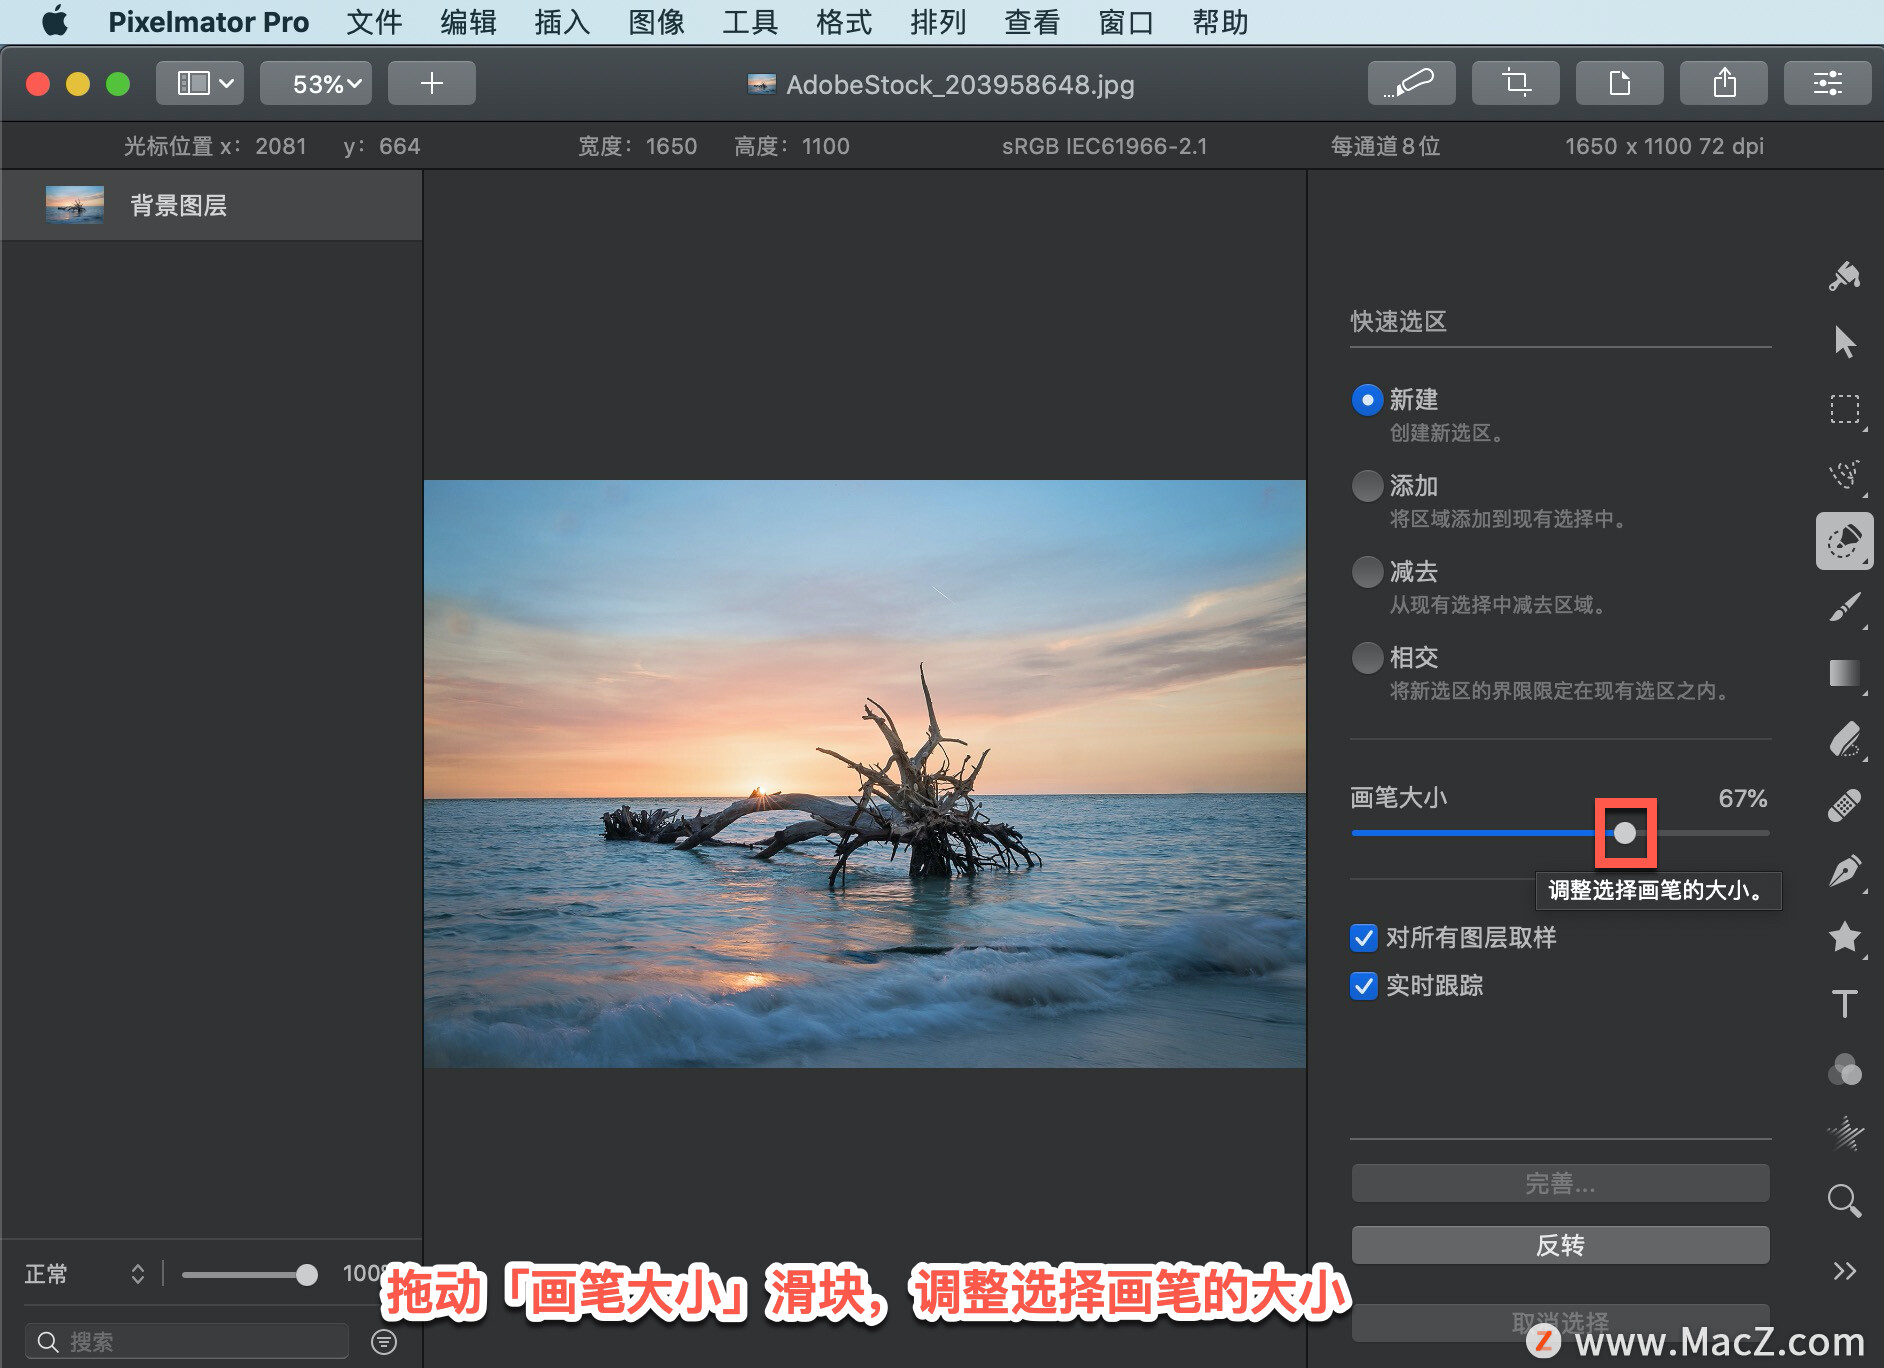This screenshot has height=1368, width=1884.
Task: Disable the 对所有图层取样 checkbox
Action: click(x=1363, y=938)
